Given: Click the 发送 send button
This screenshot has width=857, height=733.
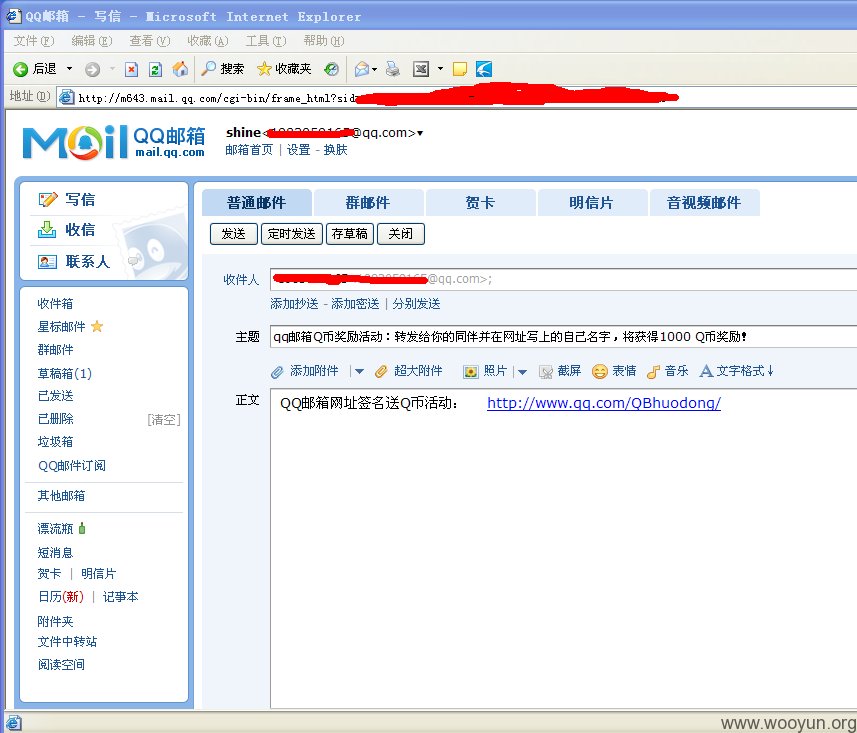Looking at the screenshot, I should click(x=233, y=234).
